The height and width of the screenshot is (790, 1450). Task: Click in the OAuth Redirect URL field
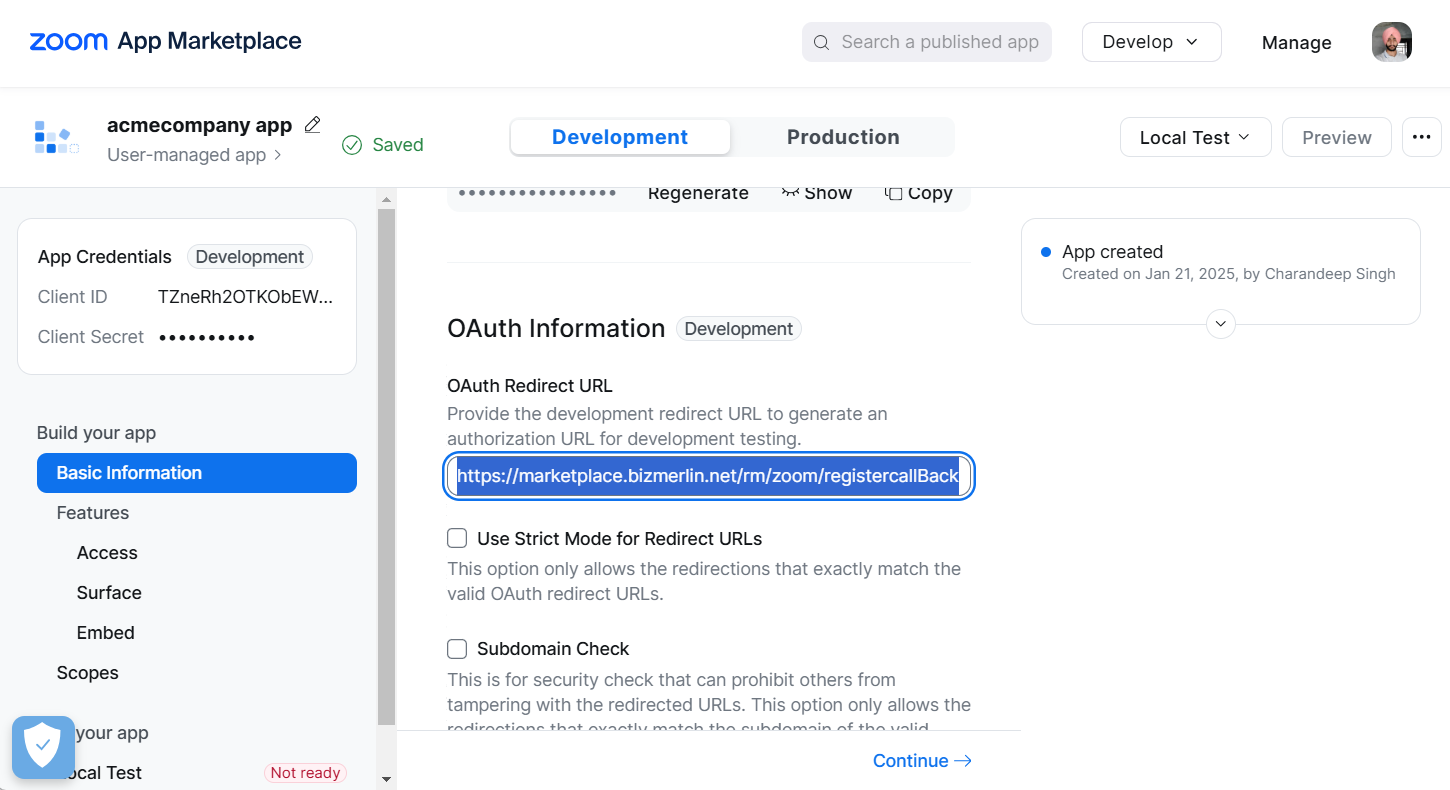(x=709, y=476)
